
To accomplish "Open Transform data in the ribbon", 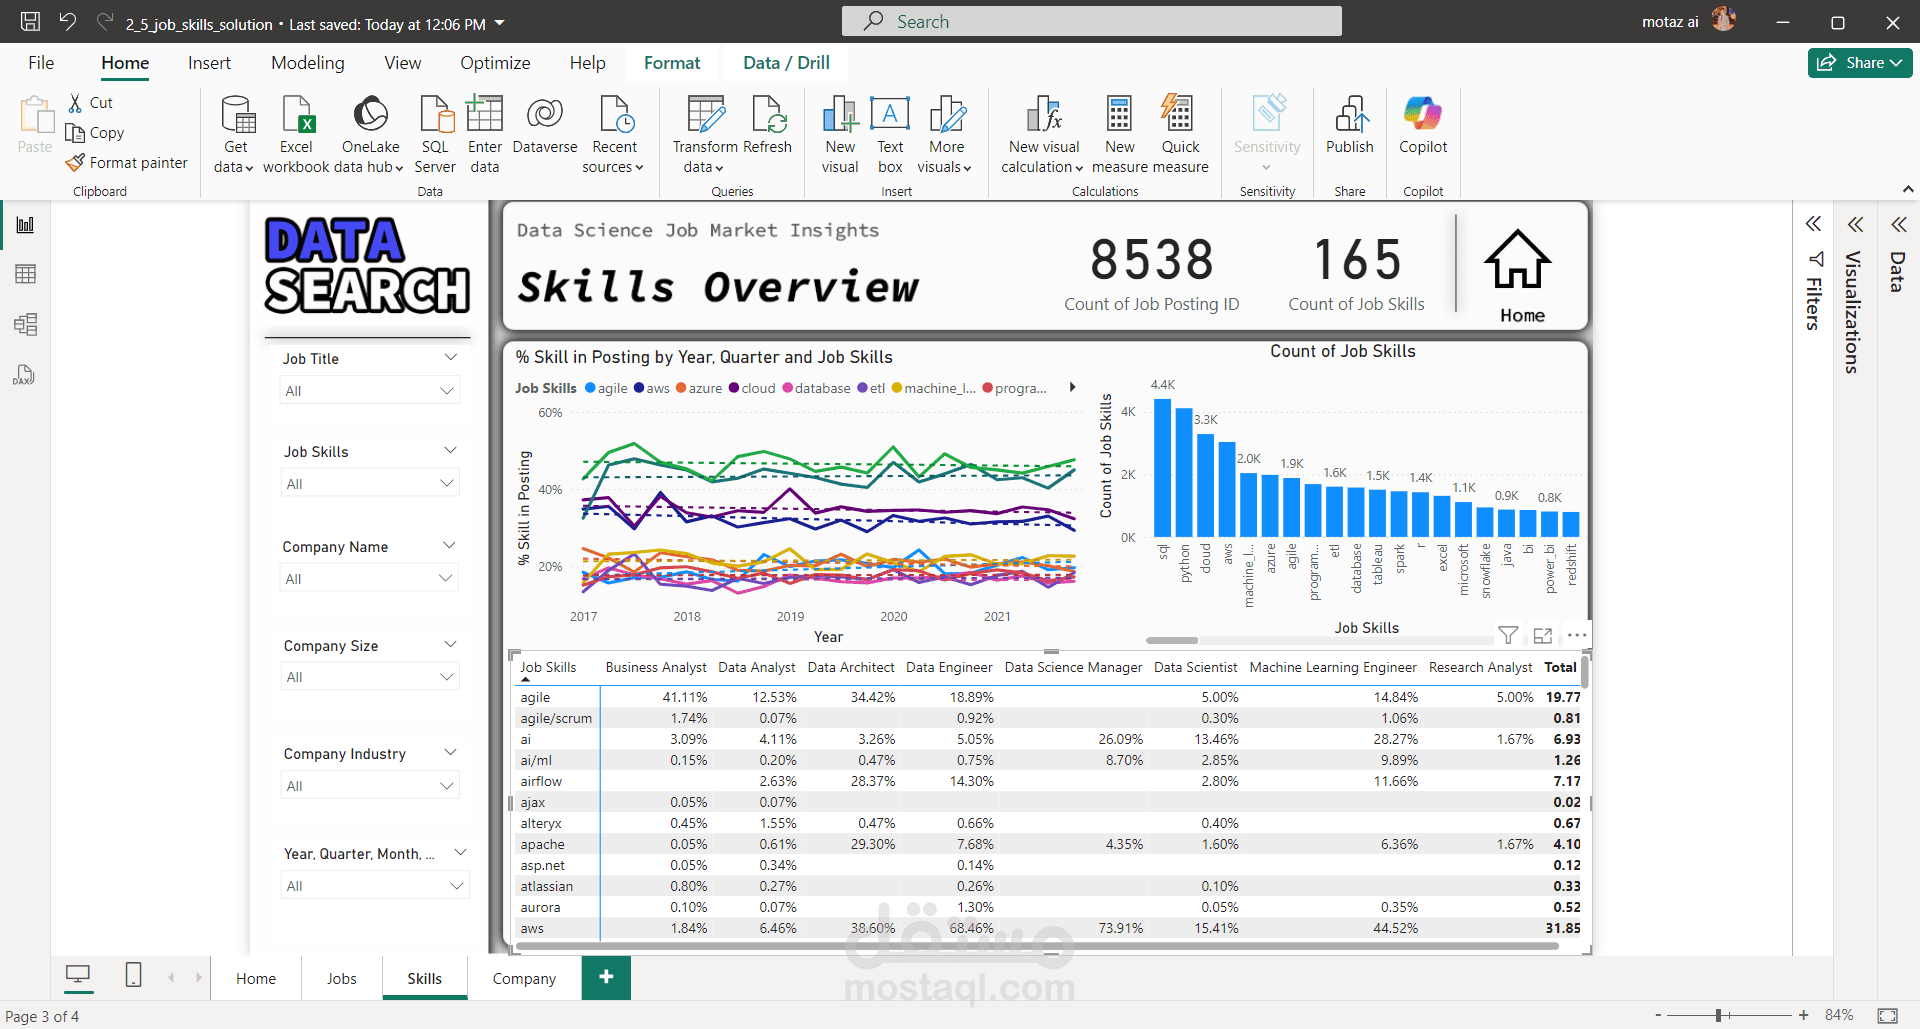I will [x=705, y=117].
